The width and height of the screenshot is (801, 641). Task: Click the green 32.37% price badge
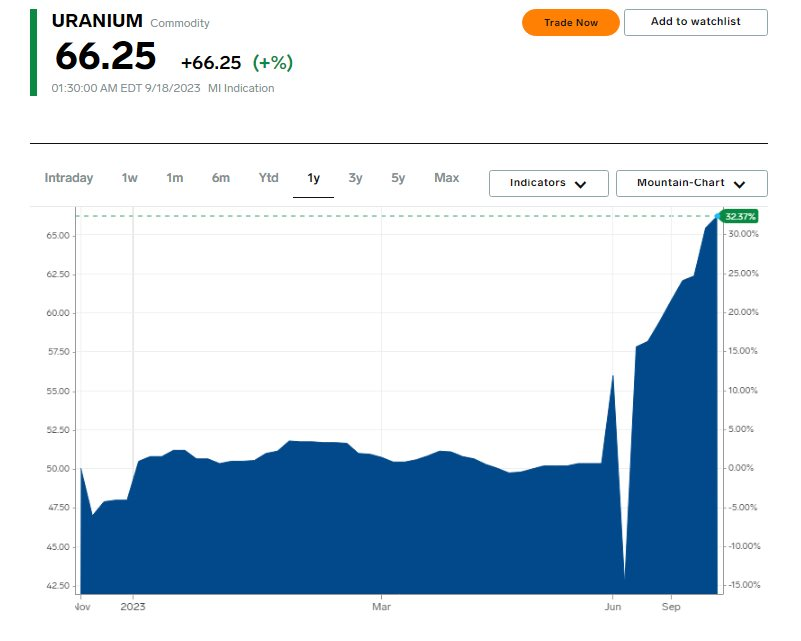(740, 216)
